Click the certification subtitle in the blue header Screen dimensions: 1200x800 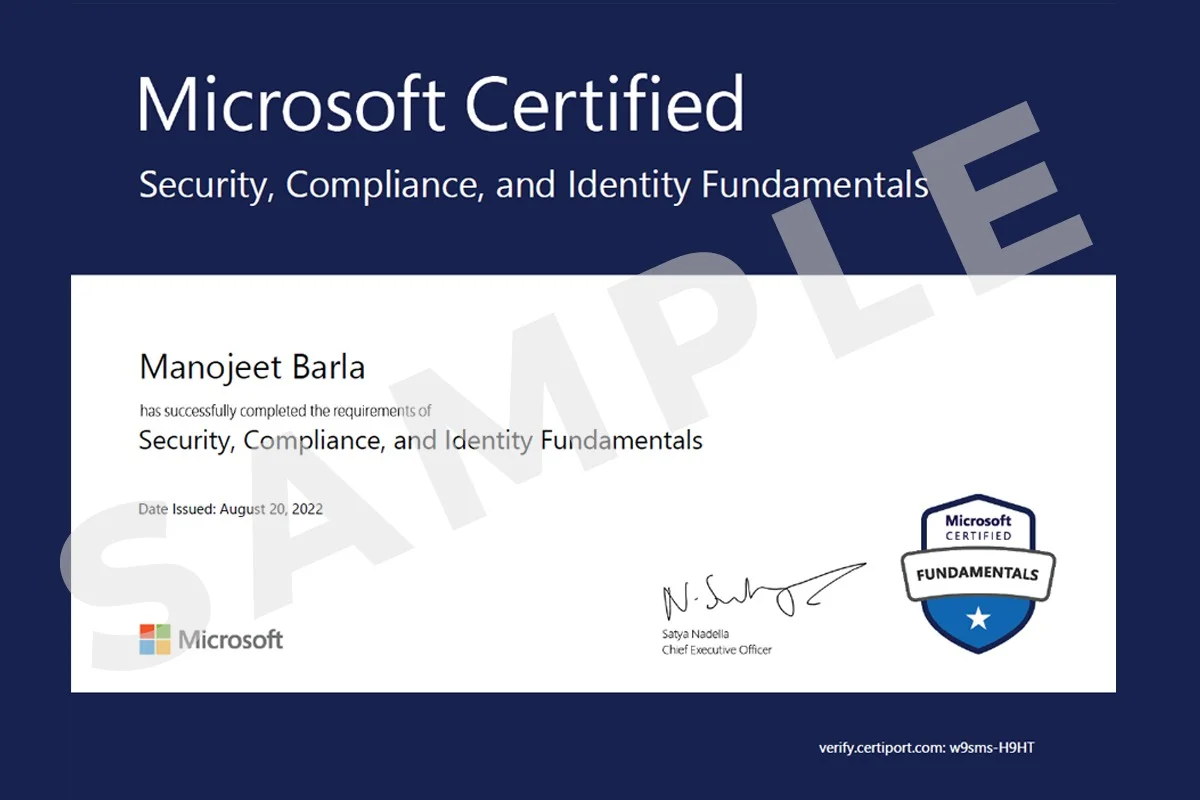tap(533, 185)
